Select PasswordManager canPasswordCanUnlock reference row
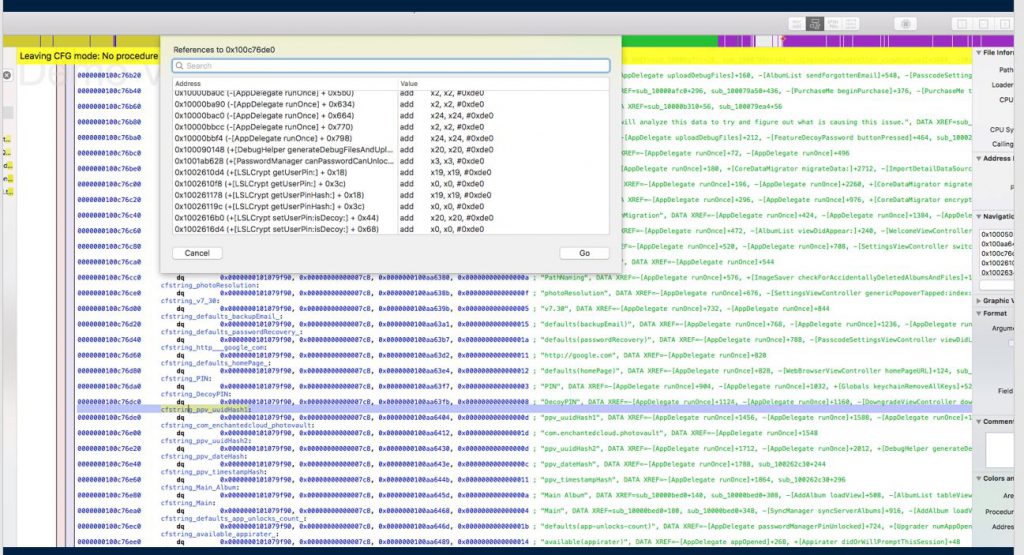 point(285,161)
